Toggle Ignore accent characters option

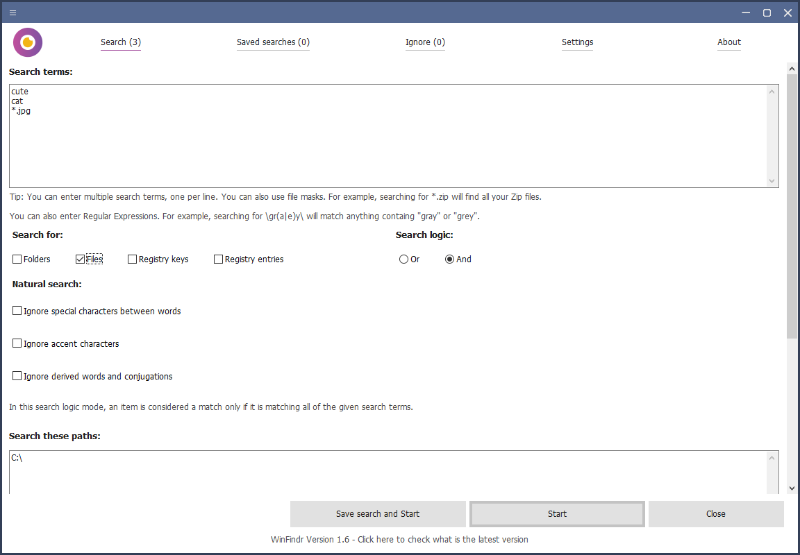[x=17, y=344]
